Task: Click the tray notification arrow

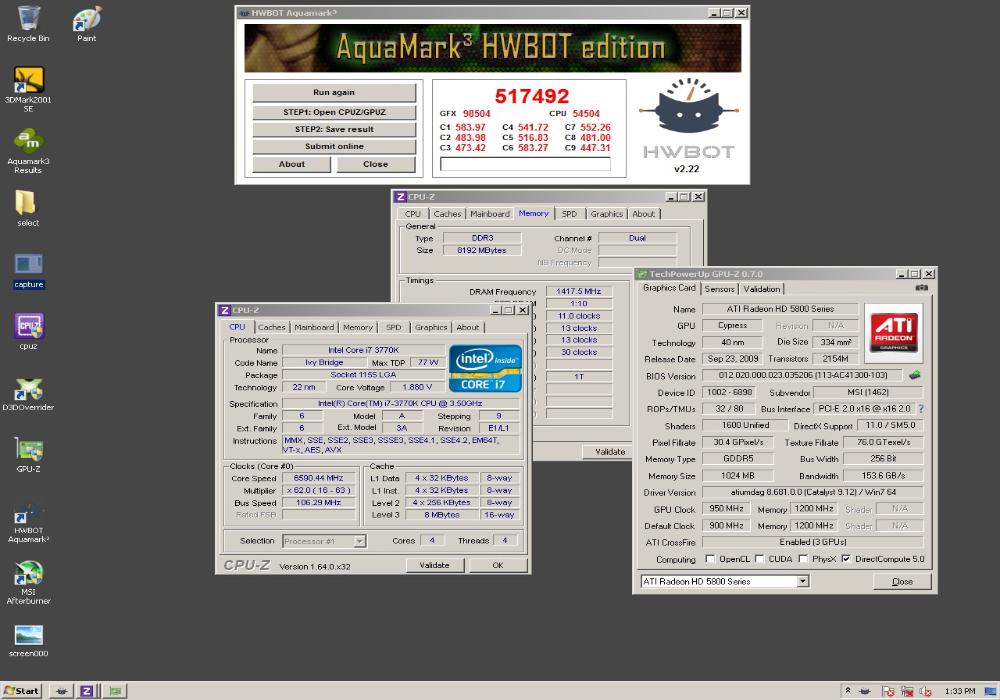Action: pos(848,690)
